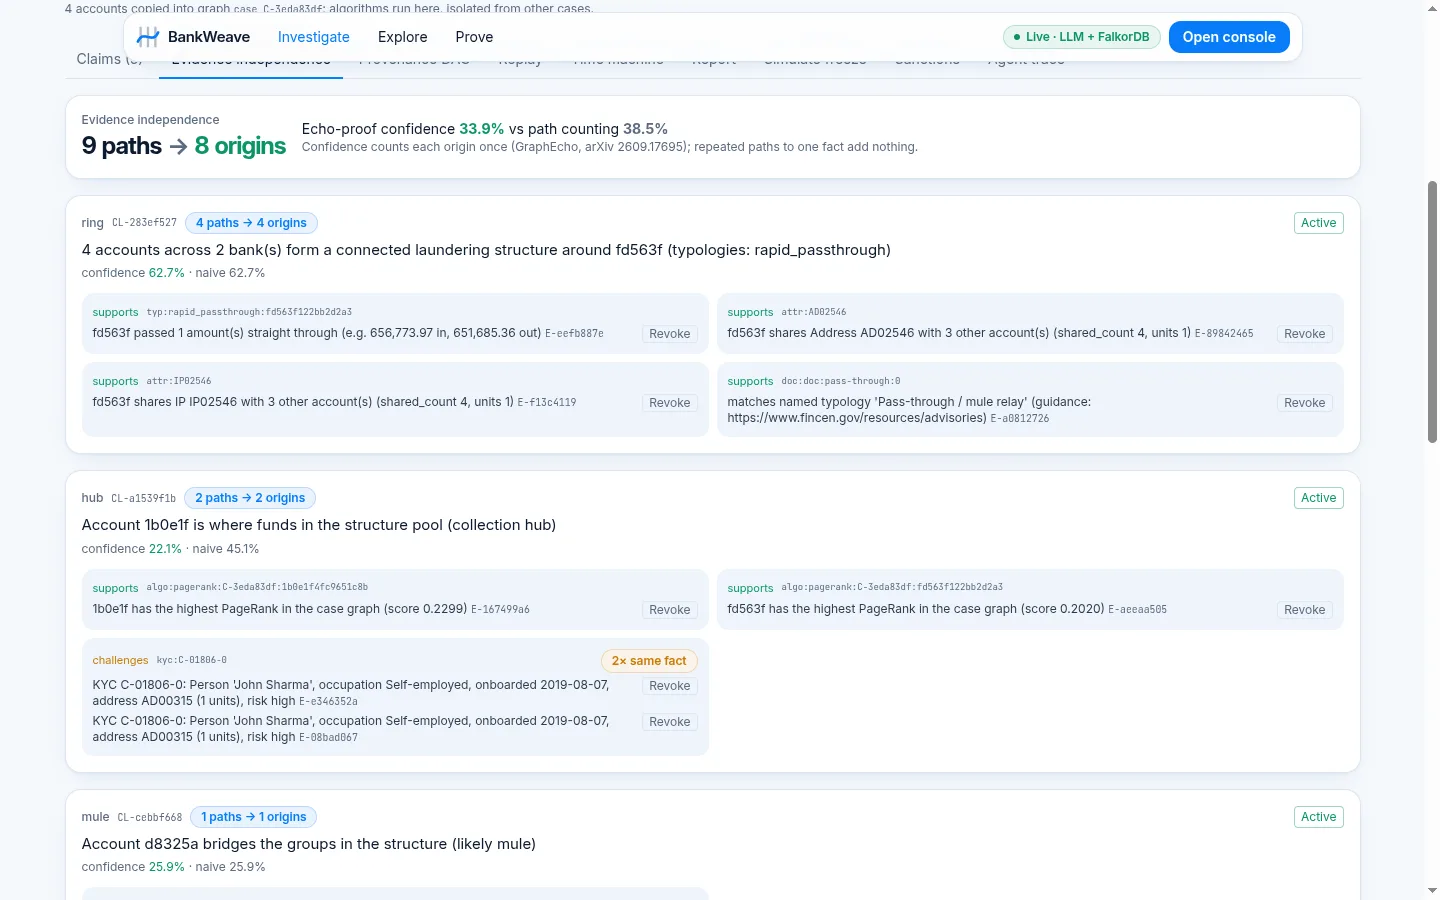Click the Active status on the ring claim
This screenshot has width=1440, height=900.
[x=1318, y=223]
